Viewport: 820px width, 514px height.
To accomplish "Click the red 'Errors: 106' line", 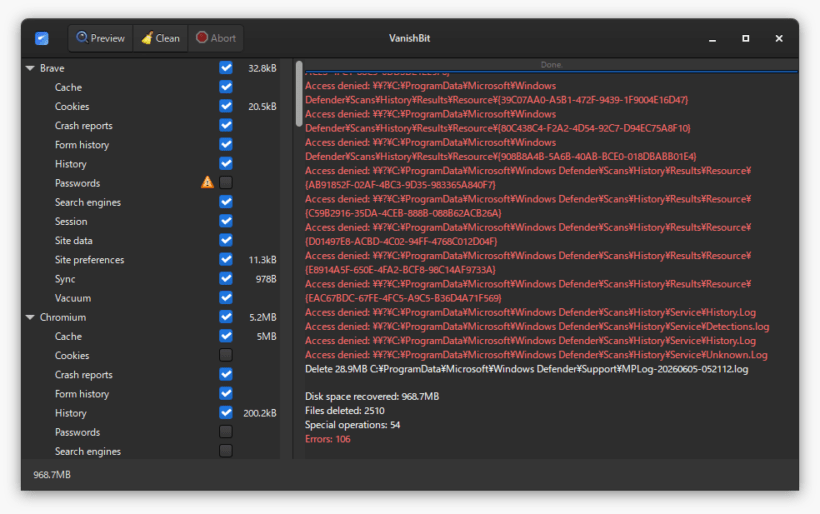I will point(327,439).
